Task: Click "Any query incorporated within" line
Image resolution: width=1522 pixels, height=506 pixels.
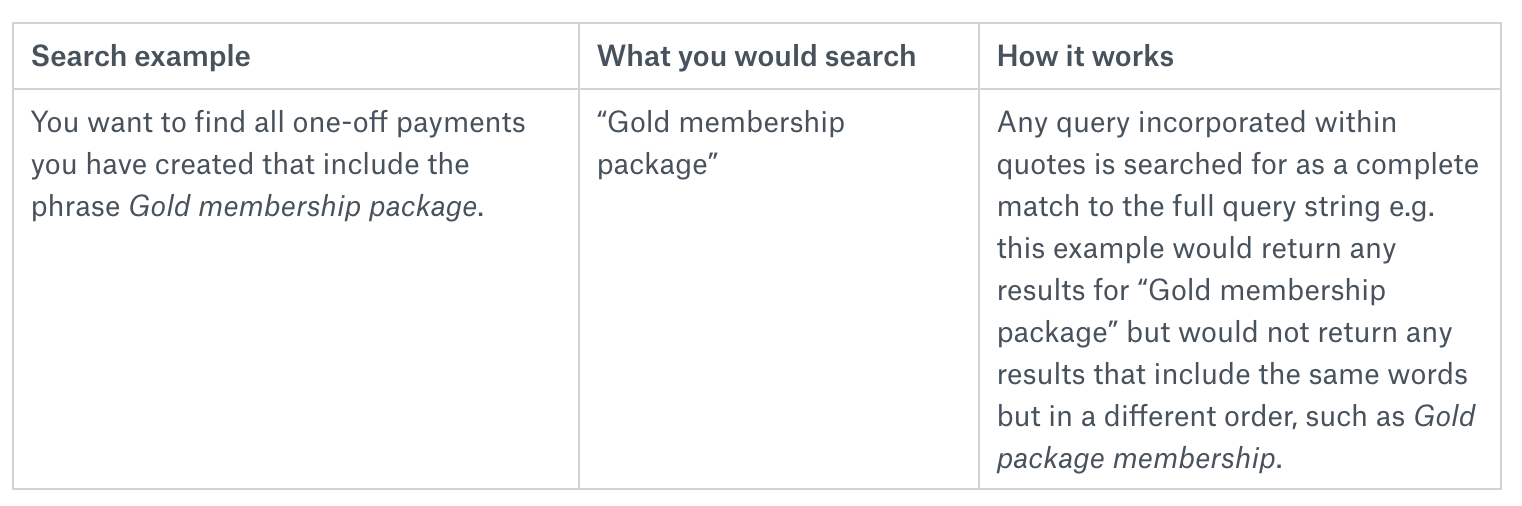Action: click(x=1197, y=123)
